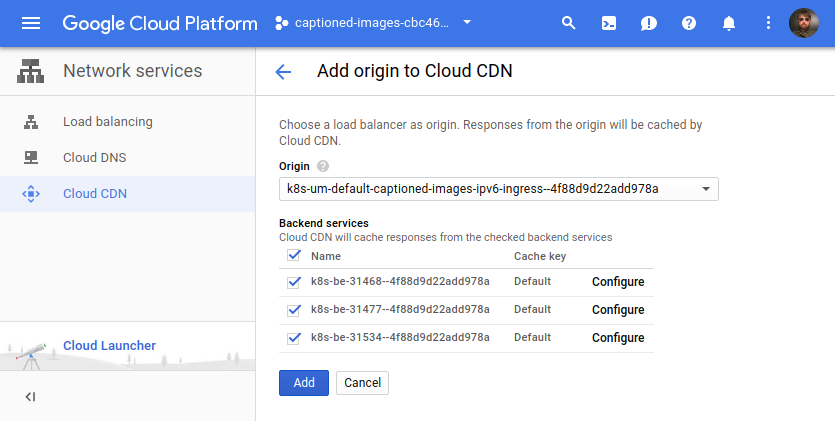Activate Cloud Shell terminal icon
Viewport: 835px width, 421px height.
pyautogui.click(x=609, y=23)
